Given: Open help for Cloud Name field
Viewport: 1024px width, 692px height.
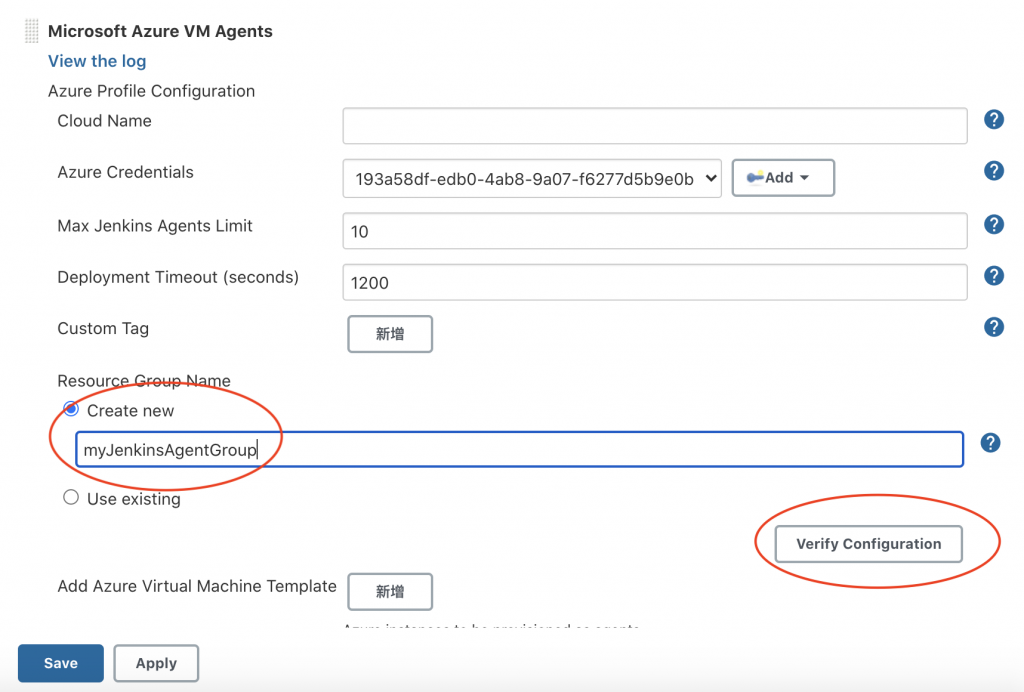Looking at the screenshot, I should click(993, 119).
